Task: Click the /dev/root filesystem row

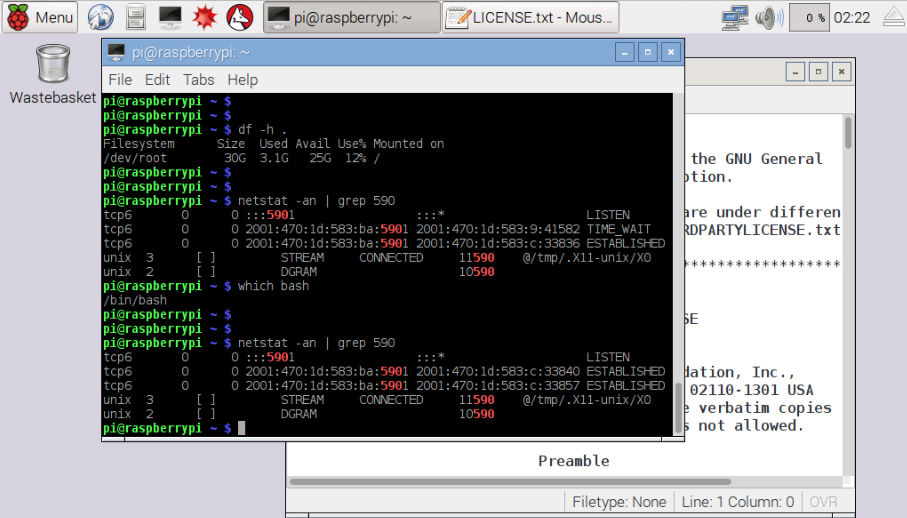Action: 241,158
